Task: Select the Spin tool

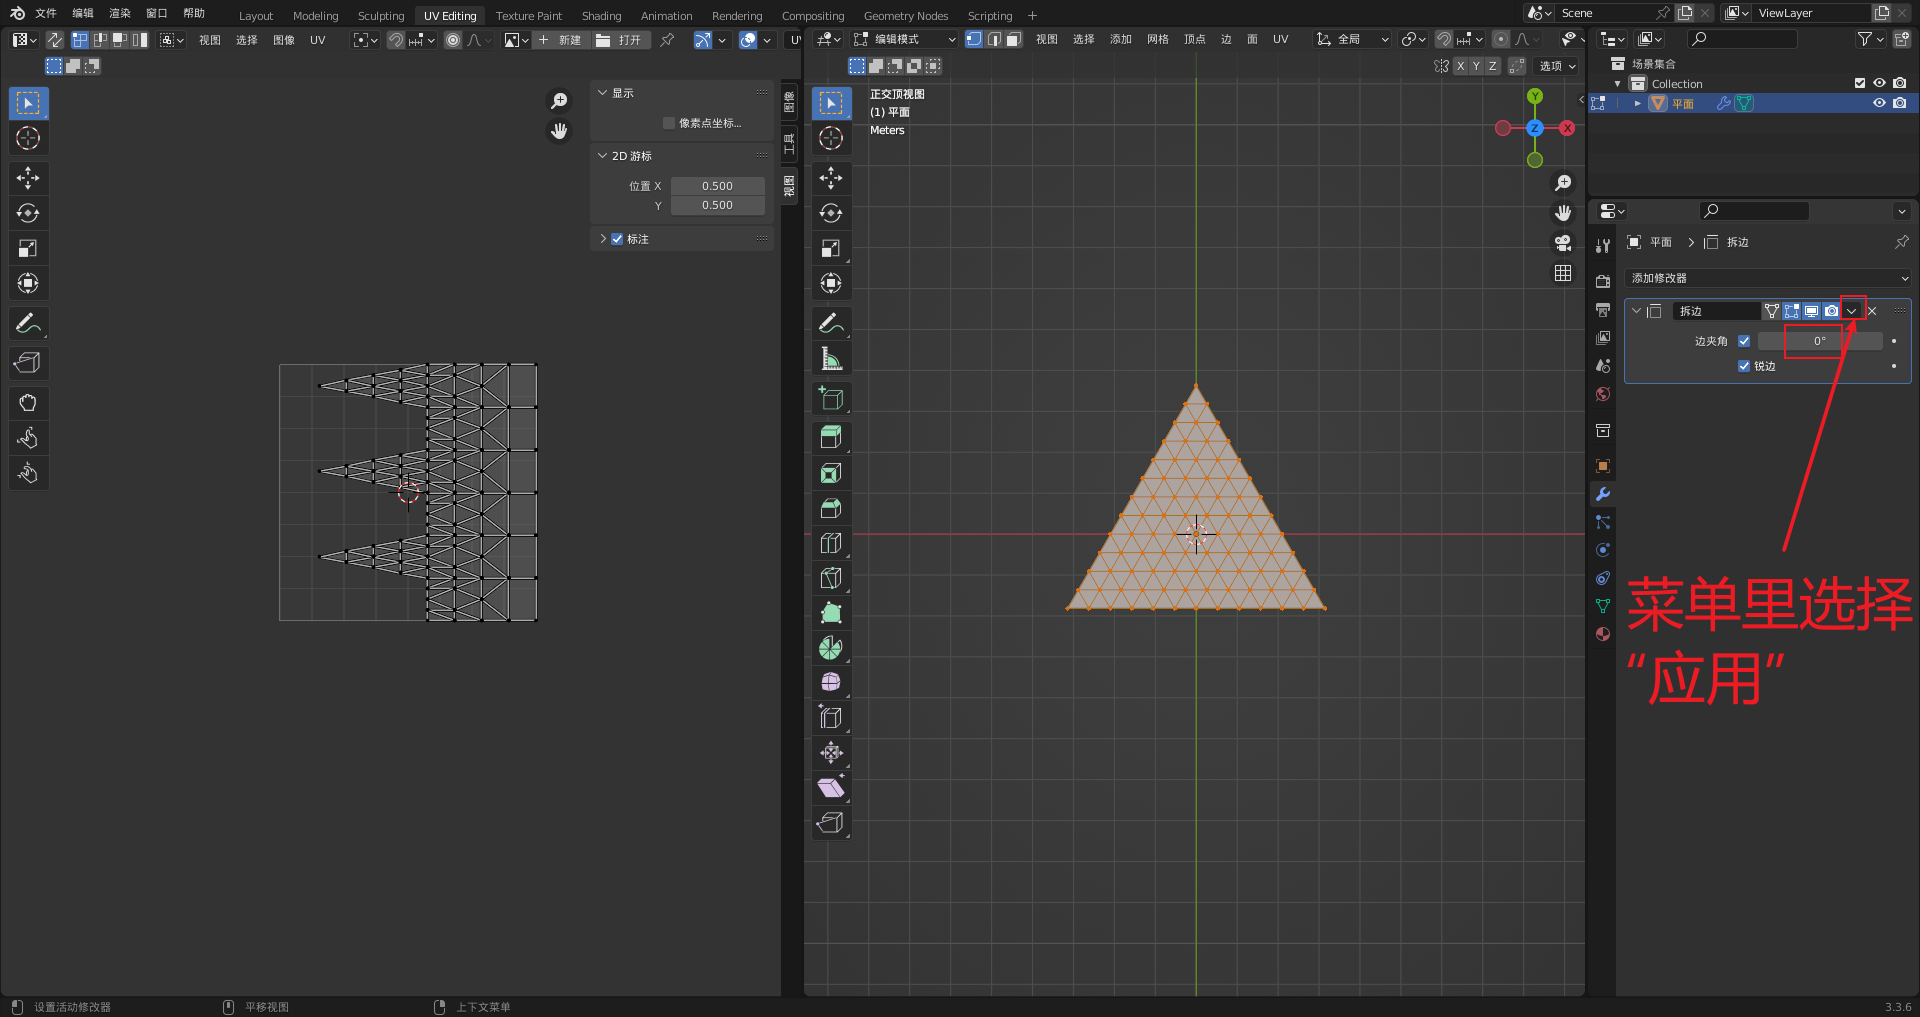Action: click(831, 648)
